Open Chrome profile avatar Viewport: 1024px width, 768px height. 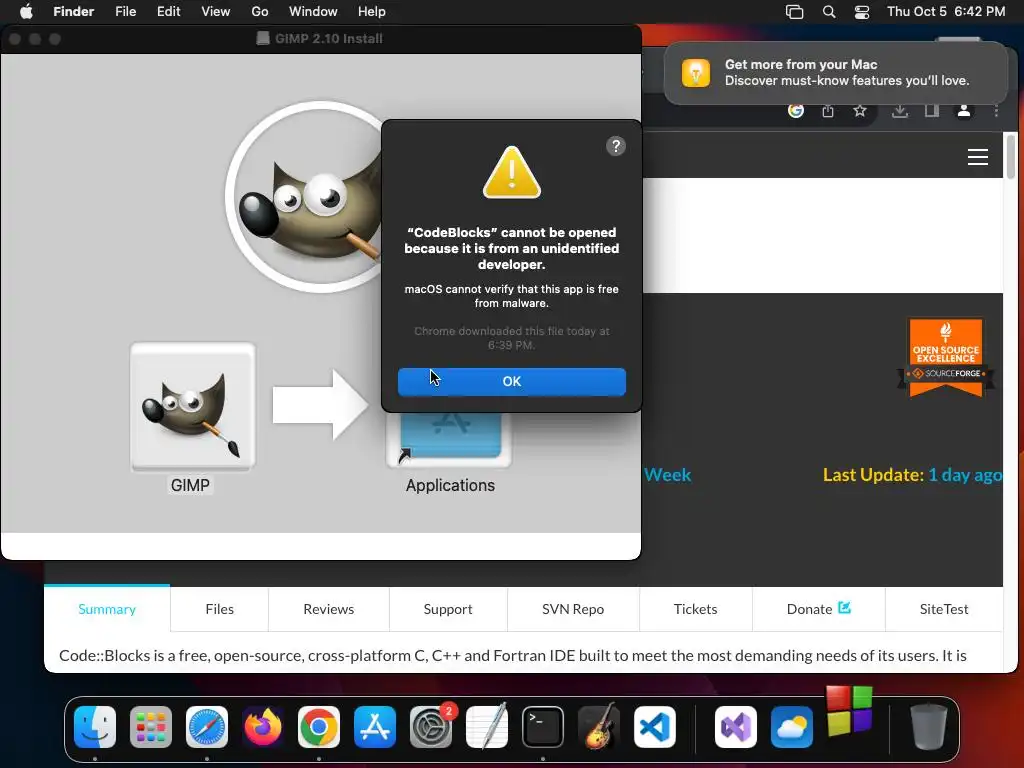click(x=964, y=111)
